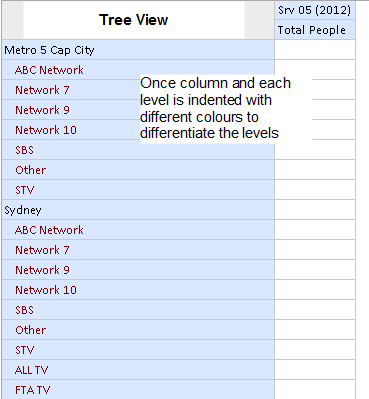Click ABC Network under Metro 5 Cap City
369x399 pixels.
click(x=49, y=70)
